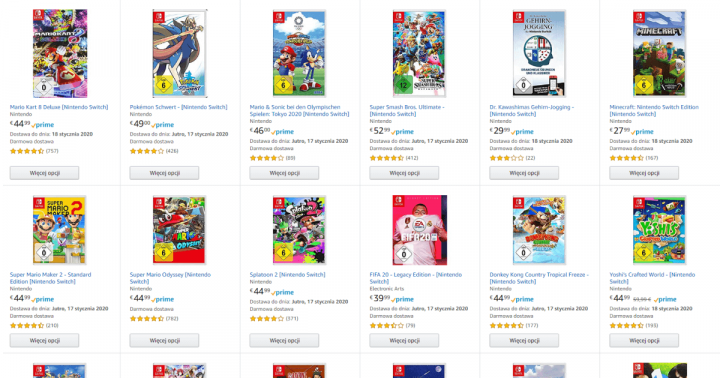The width and height of the screenshot is (720, 378).
Task: Open Pokémon Schwert cover image
Action: pyautogui.click(x=180, y=53)
